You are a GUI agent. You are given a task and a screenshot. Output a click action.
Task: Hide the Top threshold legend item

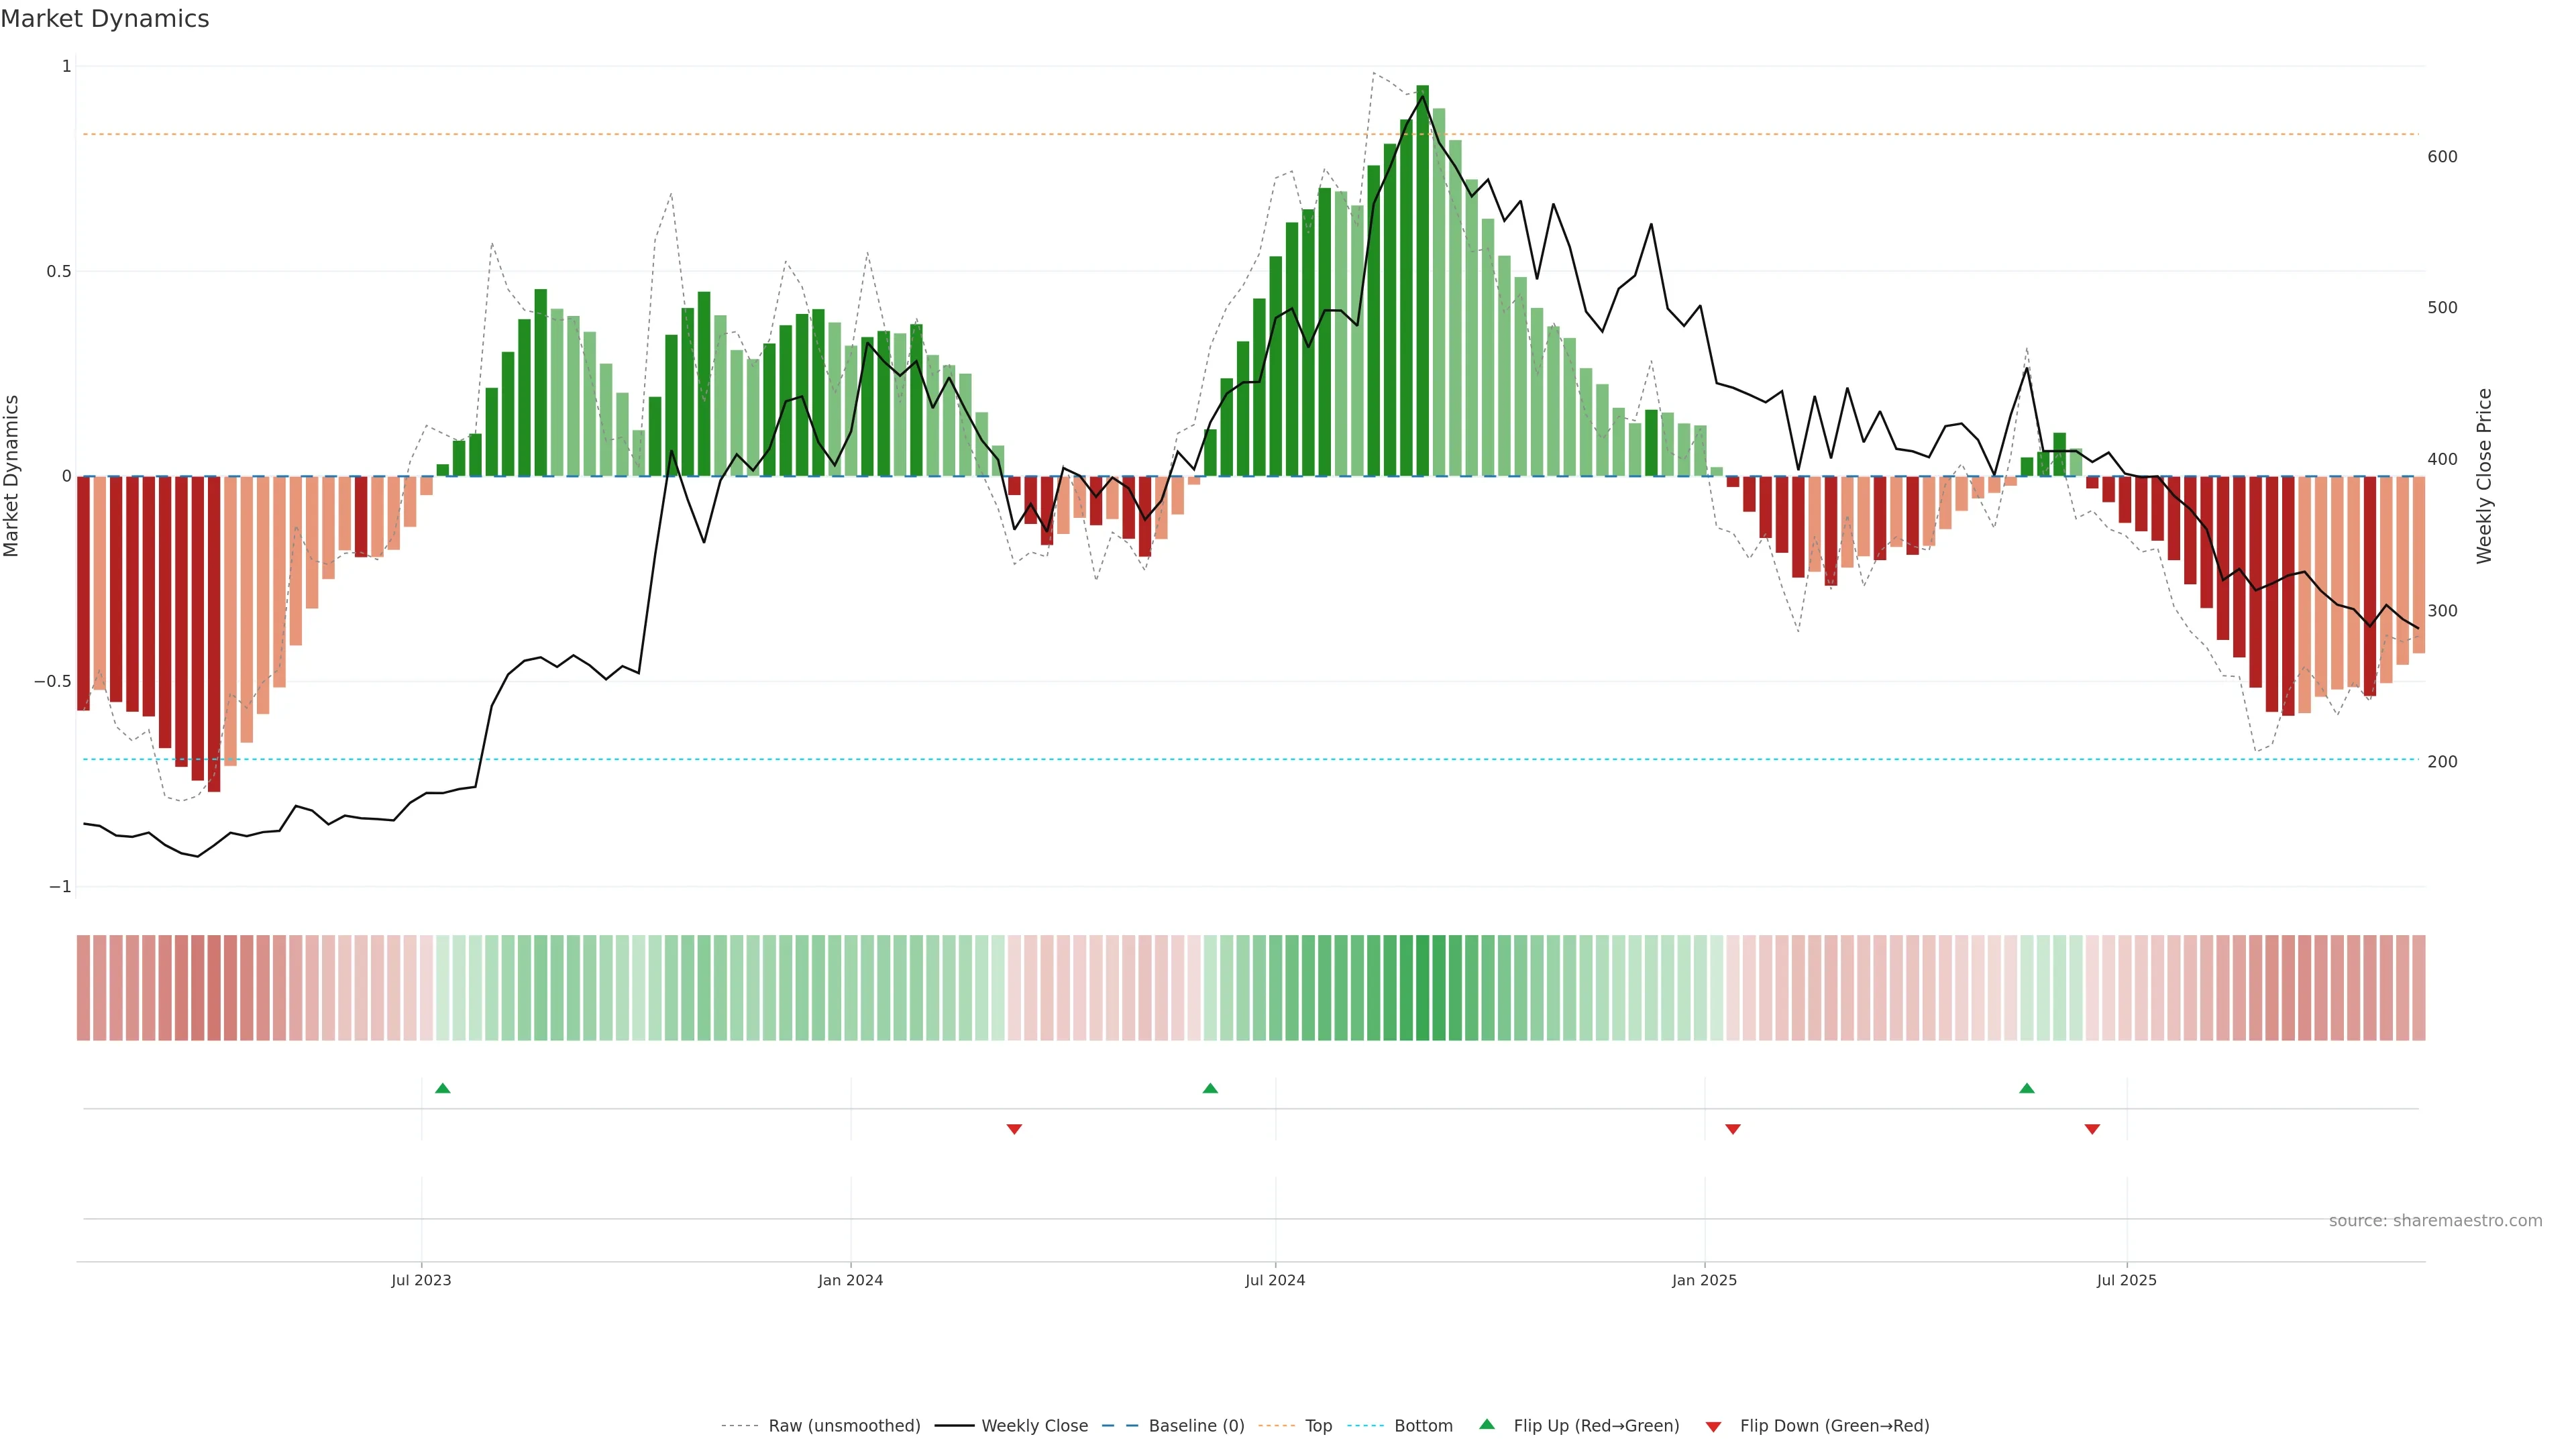click(x=1318, y=1426)
